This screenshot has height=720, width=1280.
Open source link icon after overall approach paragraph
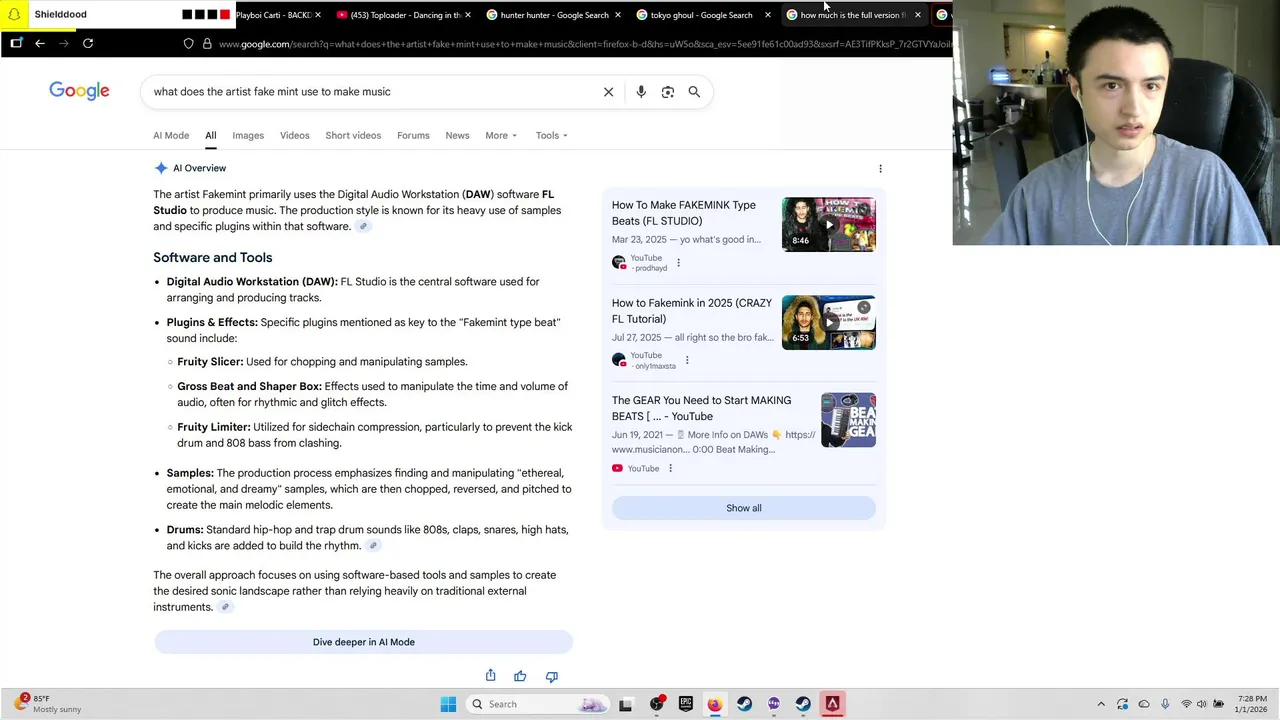point(225,607)
